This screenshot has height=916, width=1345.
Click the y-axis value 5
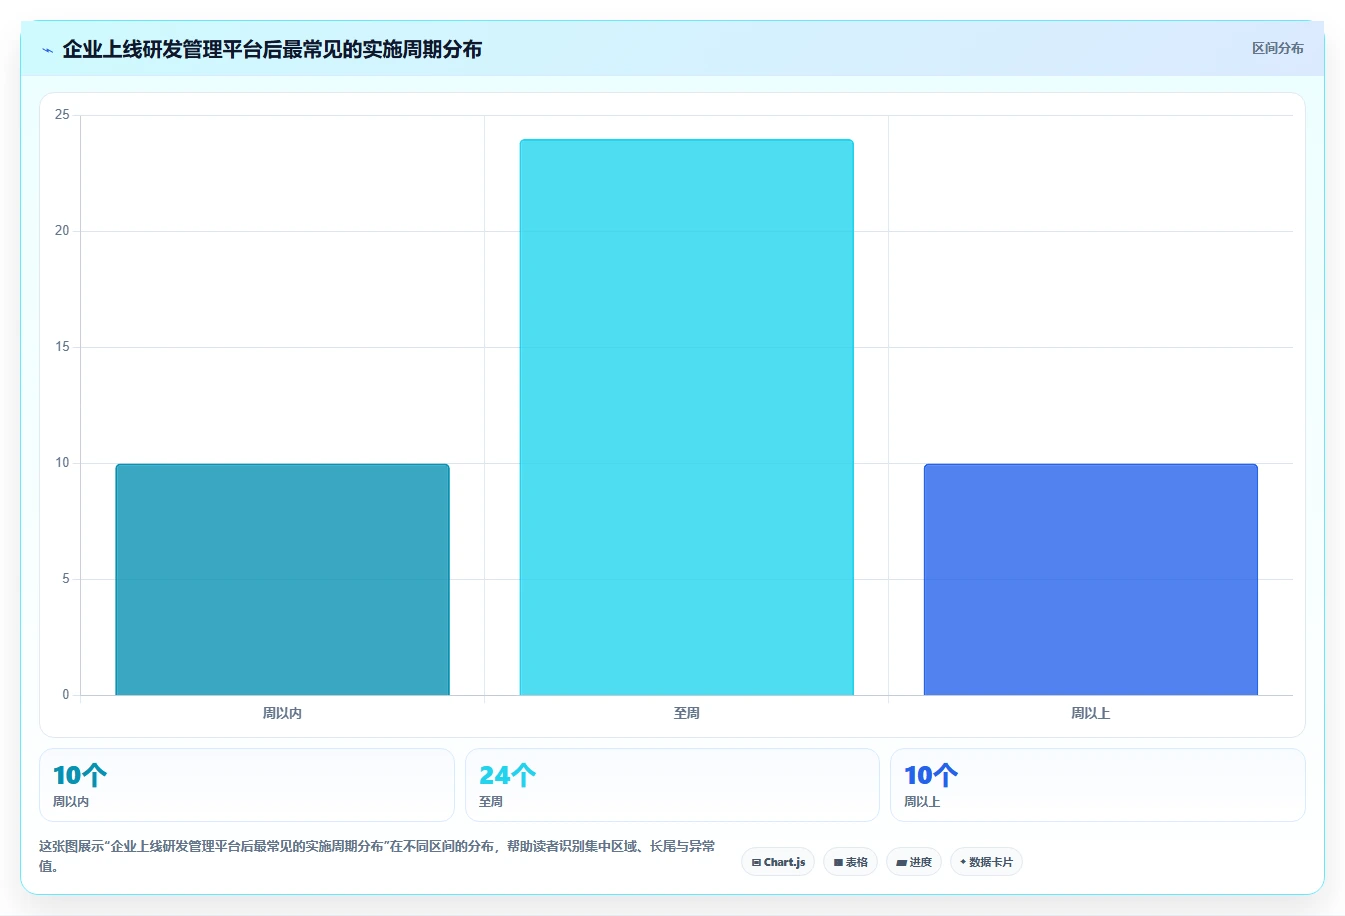(x=66, y=579)
